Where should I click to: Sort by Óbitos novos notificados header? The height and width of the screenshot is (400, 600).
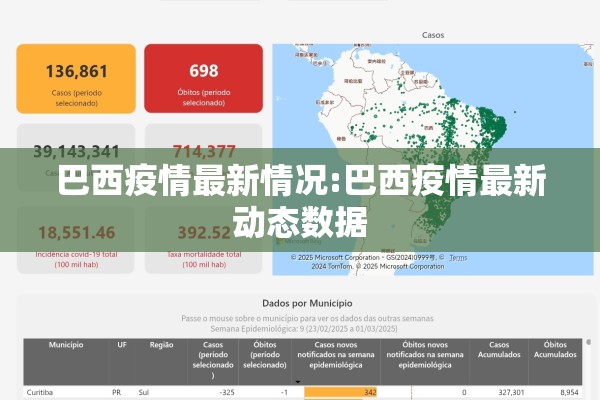[x=425, y=355]
